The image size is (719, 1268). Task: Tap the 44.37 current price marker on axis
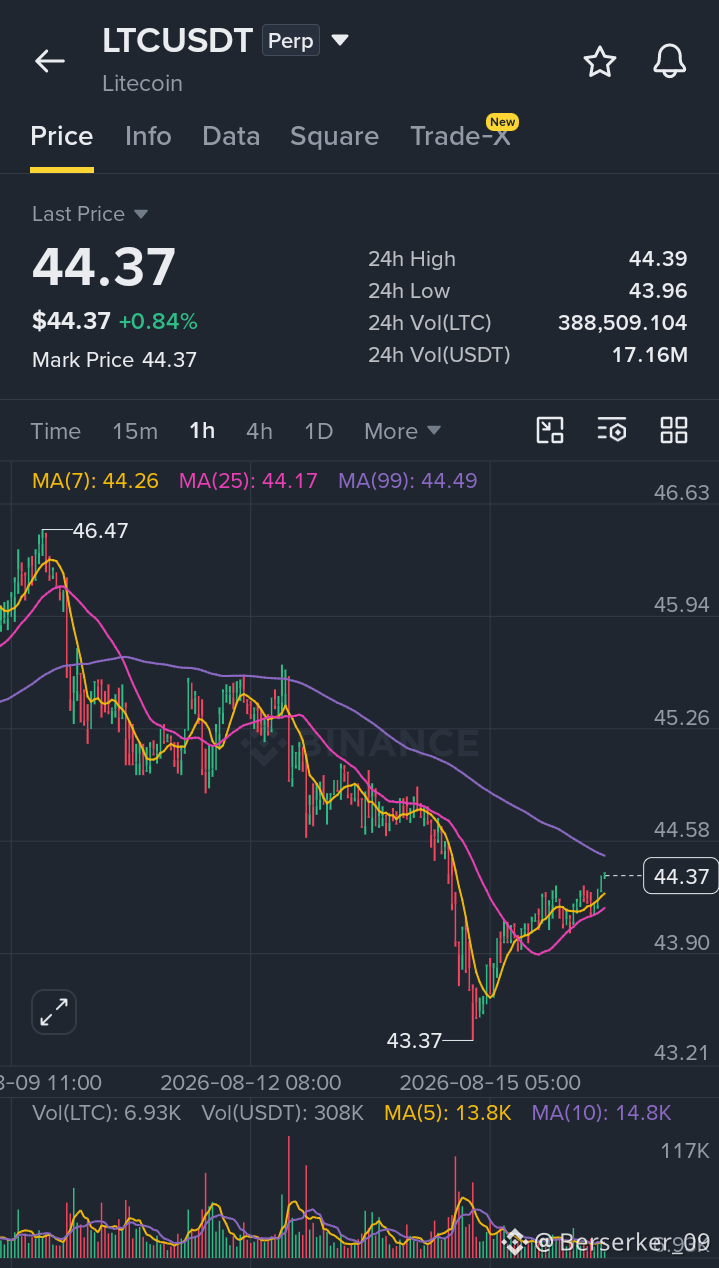681,877
